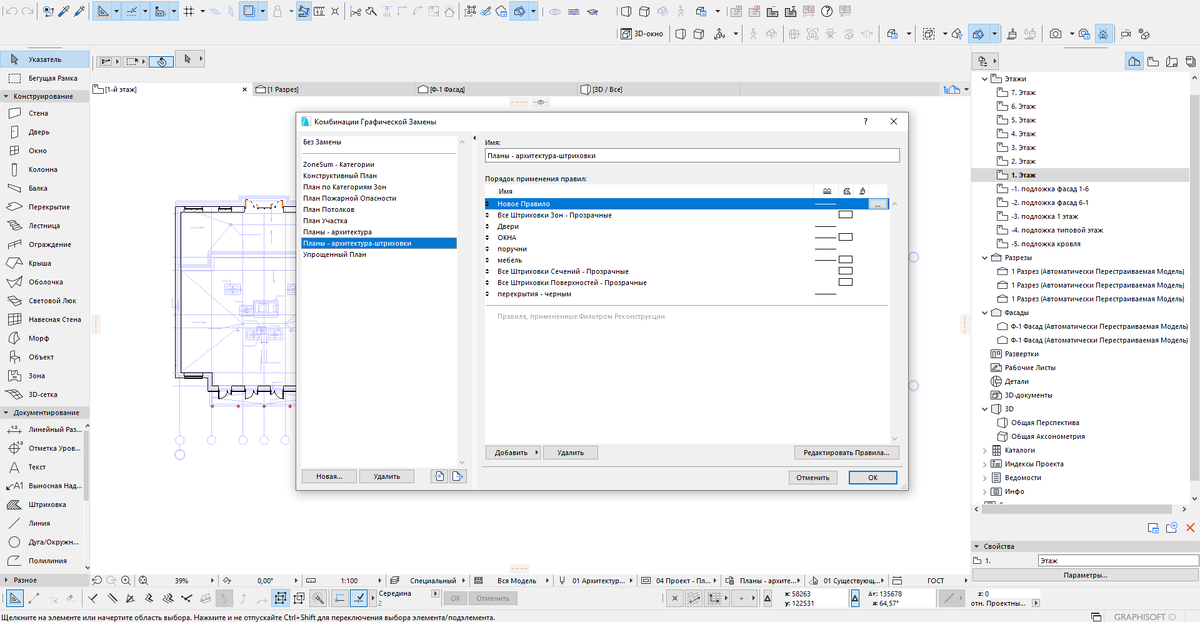The width and height of the screenshot is (1200, 622).
Task: Collapse the Разрезы tree node
Action: (985, 257)
